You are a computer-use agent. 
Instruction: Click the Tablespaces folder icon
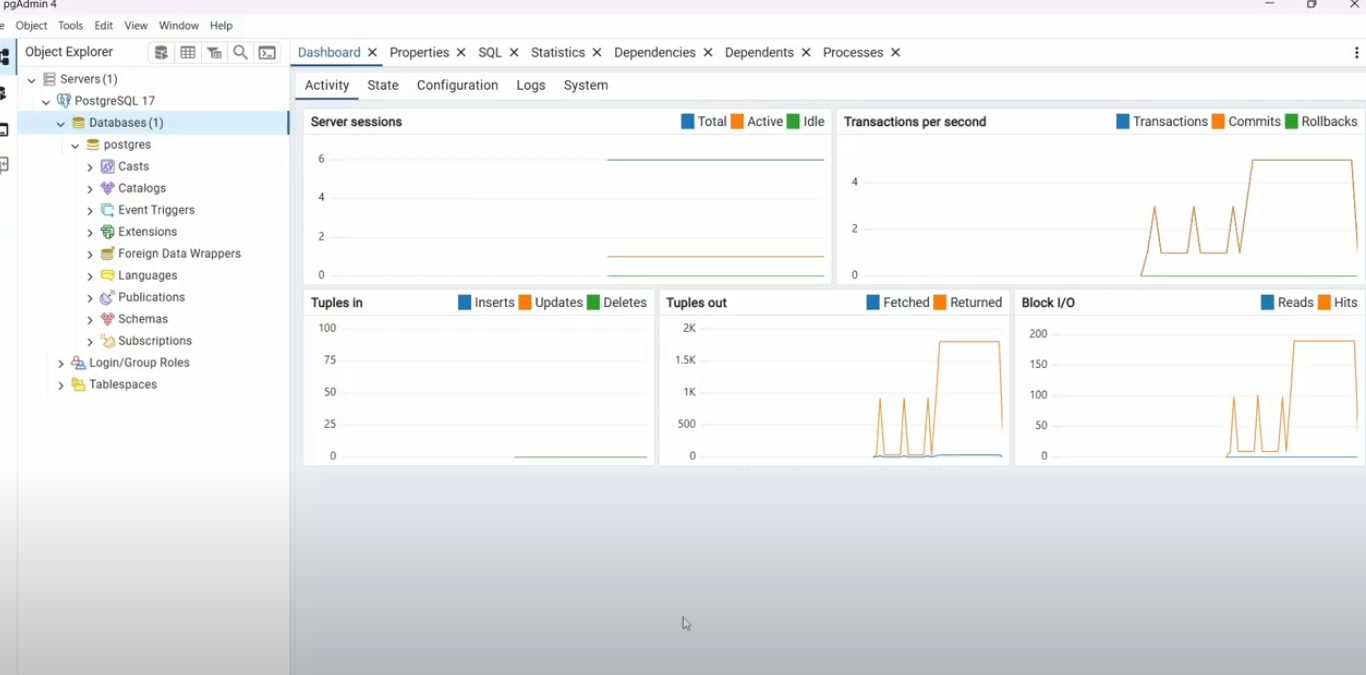pos(78,385)
